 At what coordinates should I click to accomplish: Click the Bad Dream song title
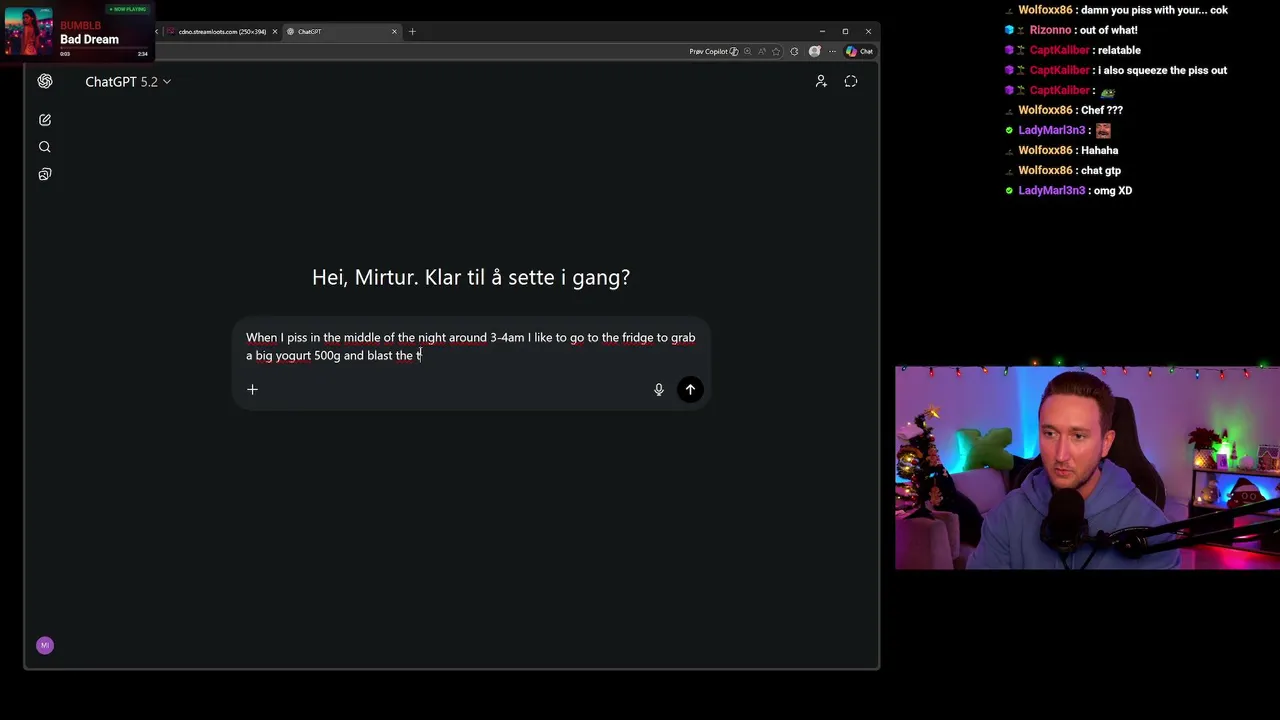pos(89,40)
